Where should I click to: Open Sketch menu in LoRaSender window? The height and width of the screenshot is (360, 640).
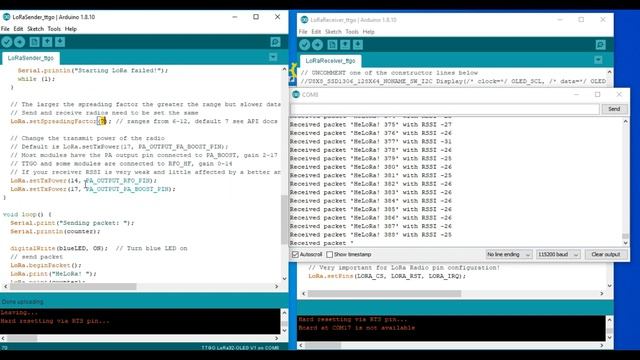tap(36, 29)
